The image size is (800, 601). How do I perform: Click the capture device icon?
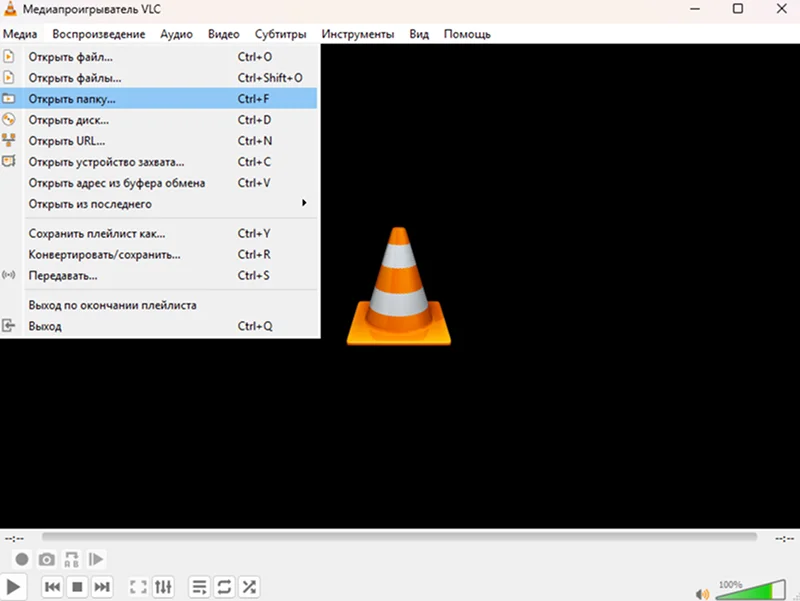click(x=9, y=161)
